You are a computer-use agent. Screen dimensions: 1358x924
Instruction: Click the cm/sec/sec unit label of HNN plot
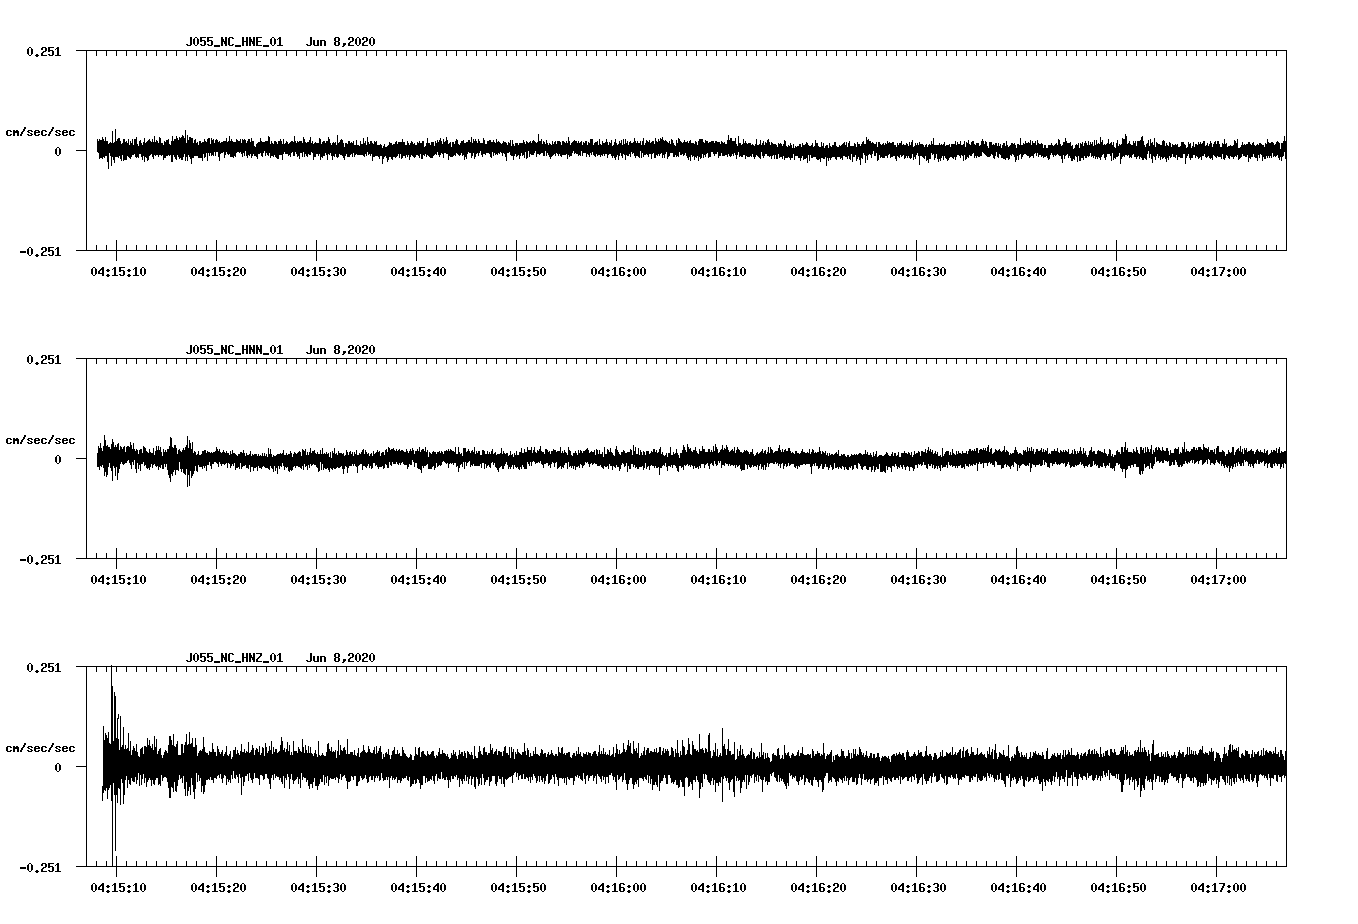point(40,440)
